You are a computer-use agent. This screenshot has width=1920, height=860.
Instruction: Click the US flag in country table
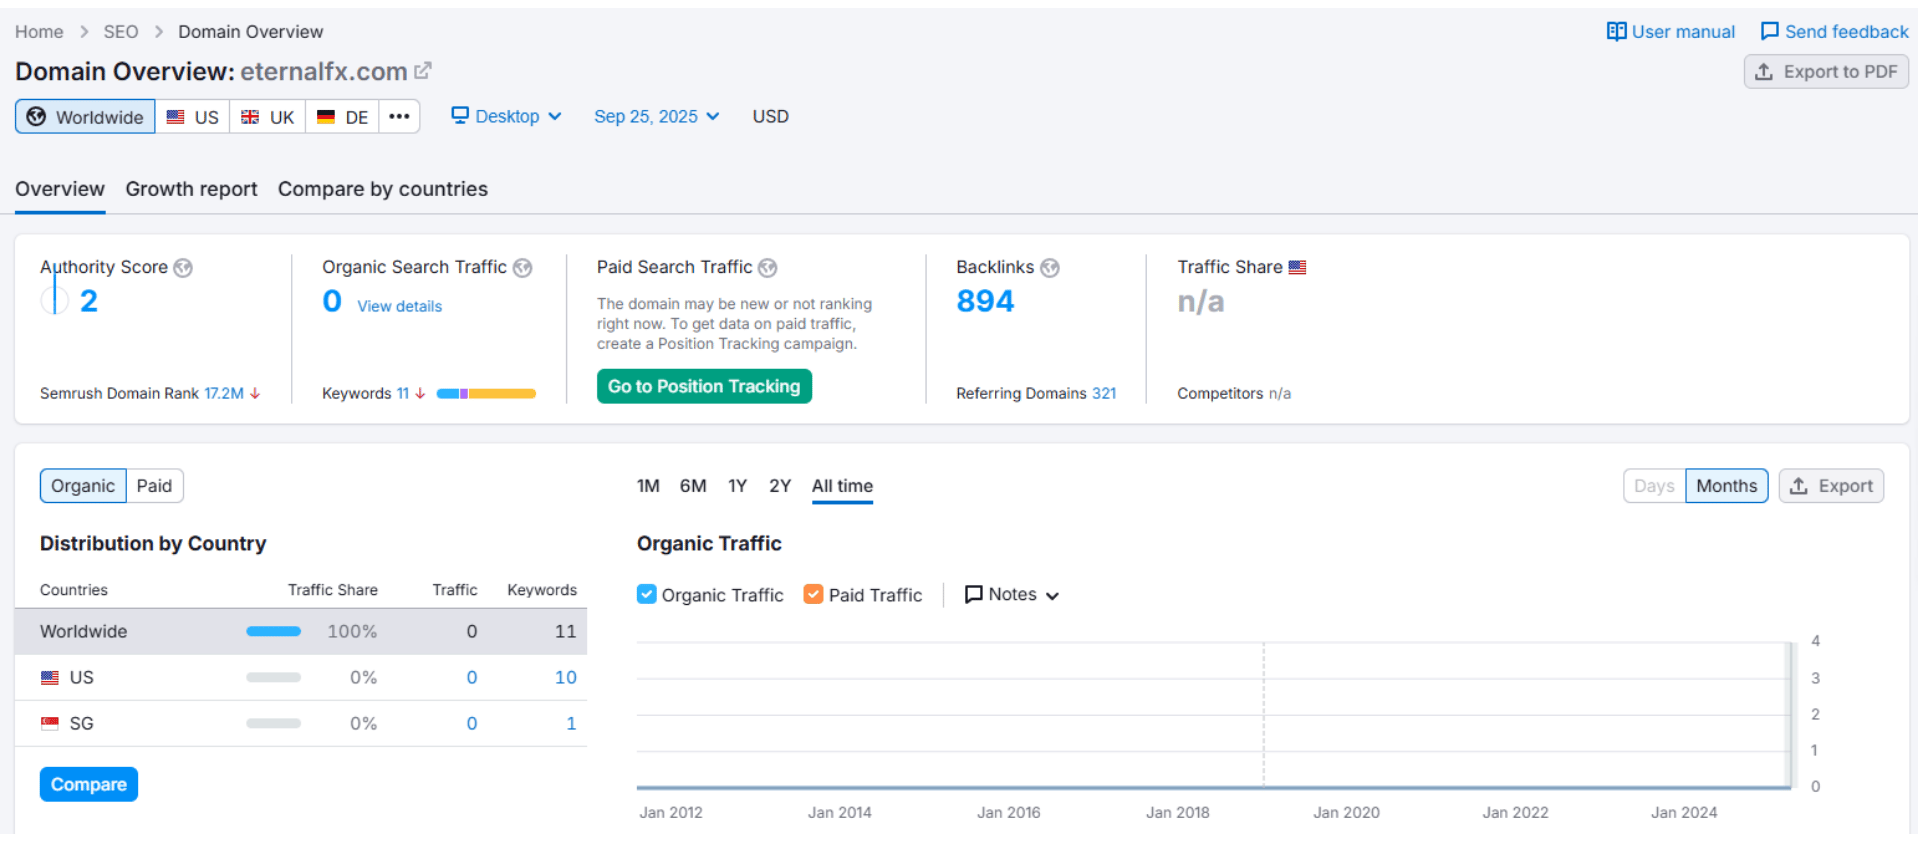tap(50, 678)
